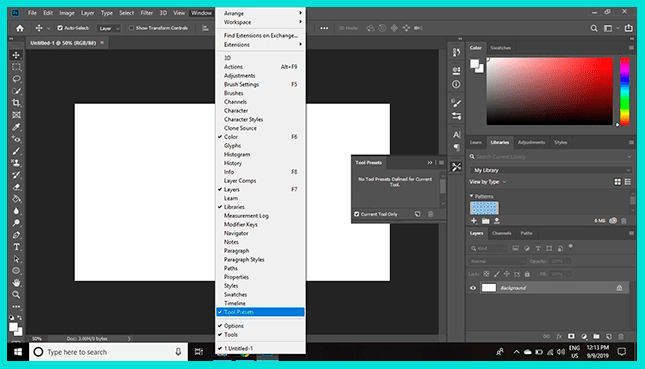Select the Quick Selection tool
The height and width of the screenshot is (369, 645).
coord(16,91)
